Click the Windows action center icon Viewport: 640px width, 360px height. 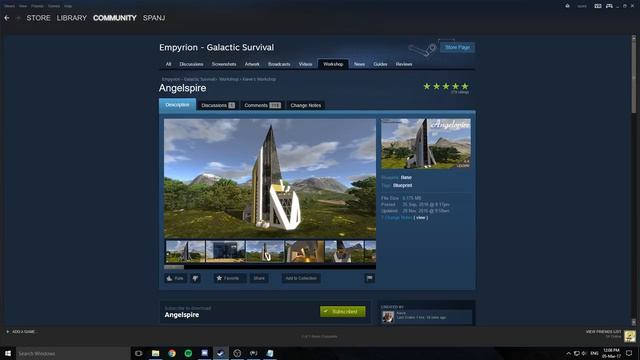coord(629,353)
